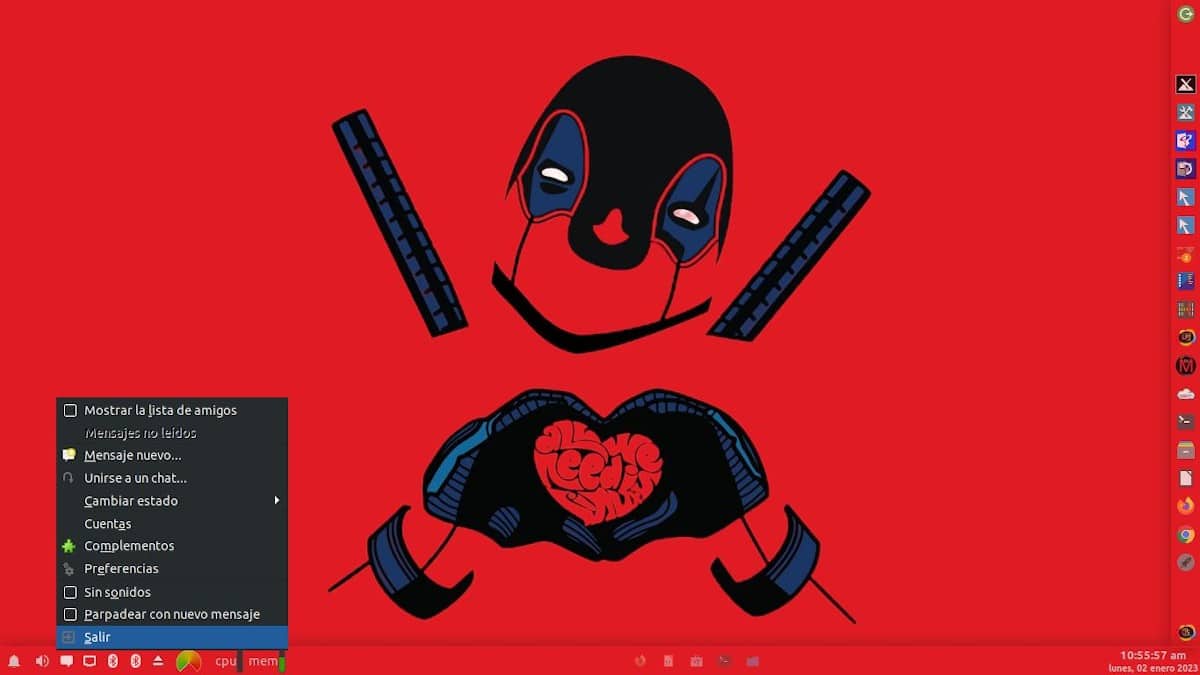
Task: Open terminal icon in bottom center panel
Action: (x=724, y=661)
